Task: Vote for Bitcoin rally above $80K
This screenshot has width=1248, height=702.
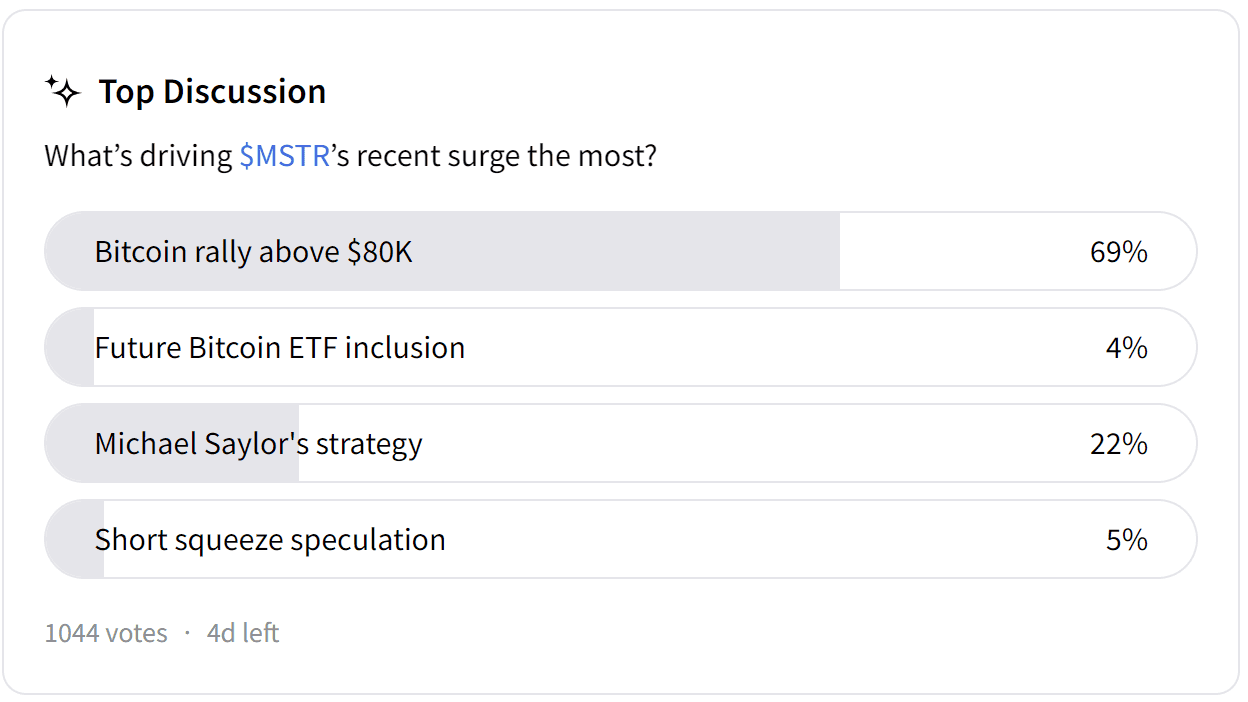Action: (254, 251)
